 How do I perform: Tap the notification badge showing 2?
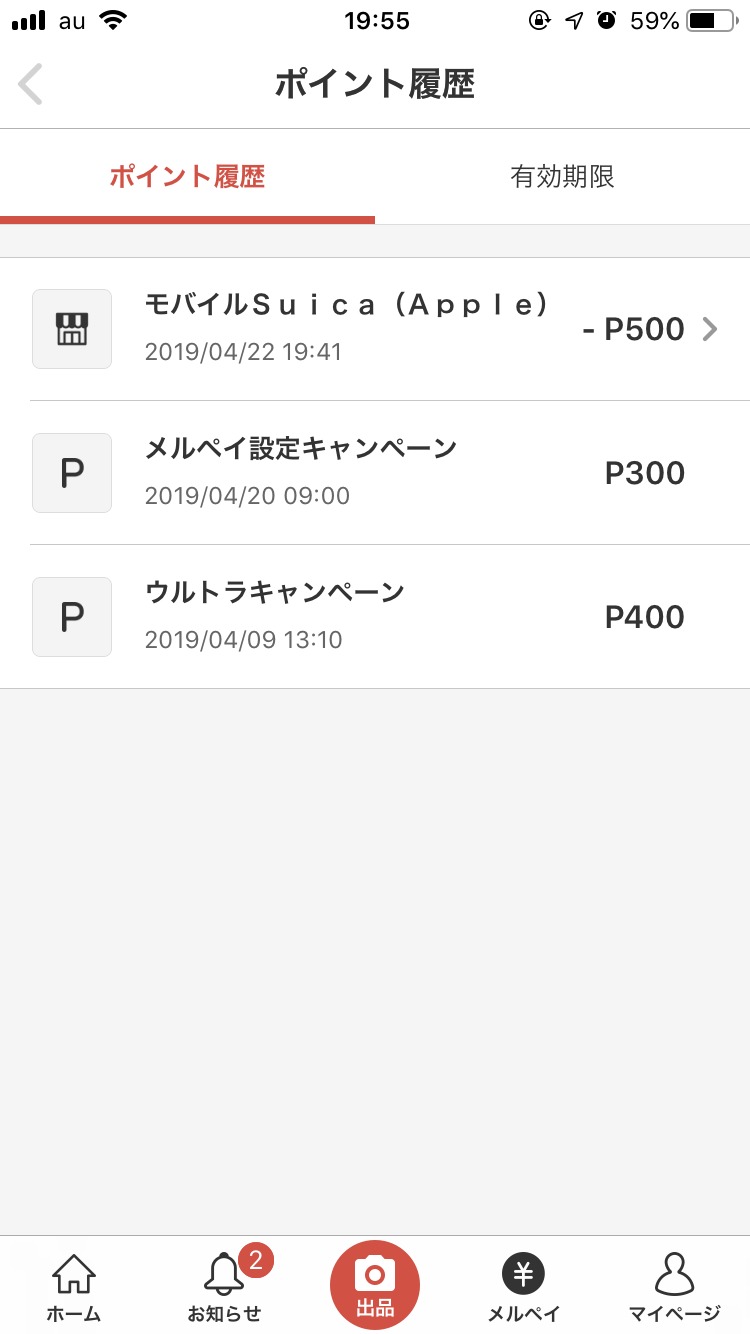255,1260
